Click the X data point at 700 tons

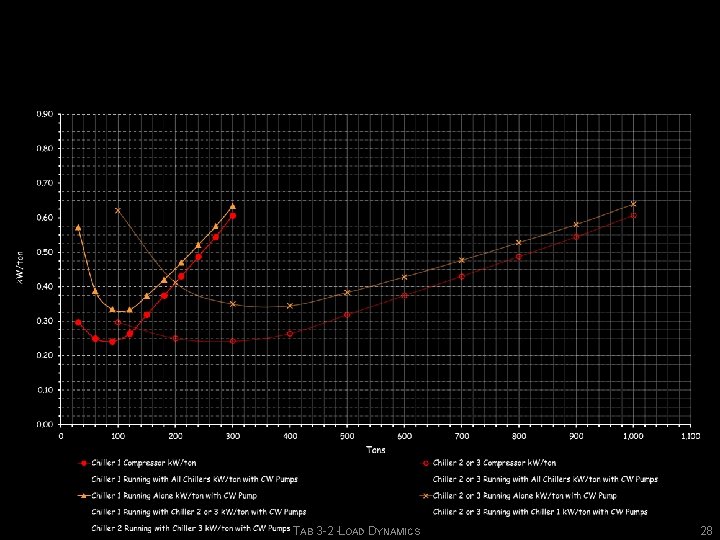coord(462,260)
